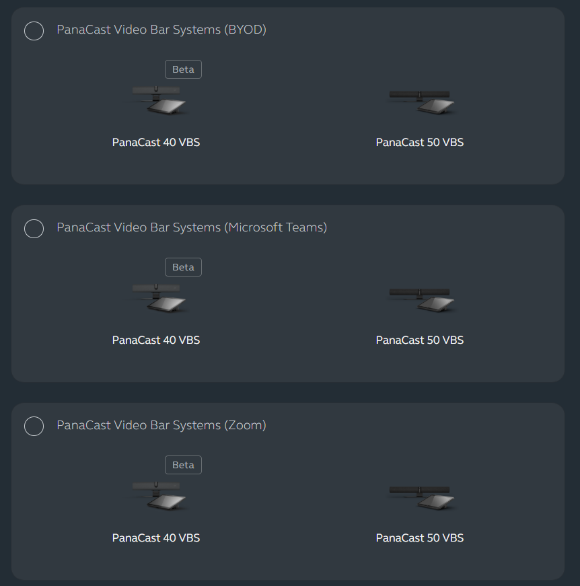Click PanaCast 50 VBS device image under BYOD
This screenshot has height=586, width=580.
(421, 102)
